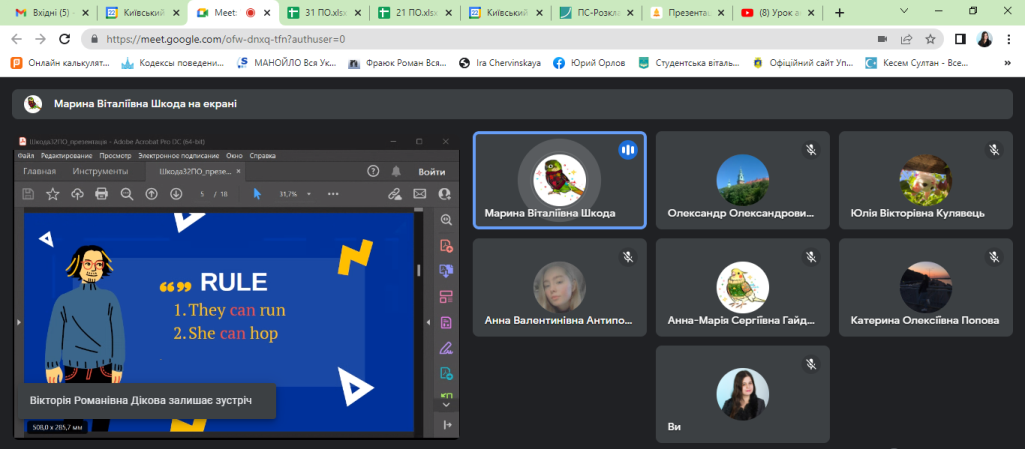This screenshot has height=449, width=1025.
Task: Go to previous page with up arrow
Action: click(152, 194)
